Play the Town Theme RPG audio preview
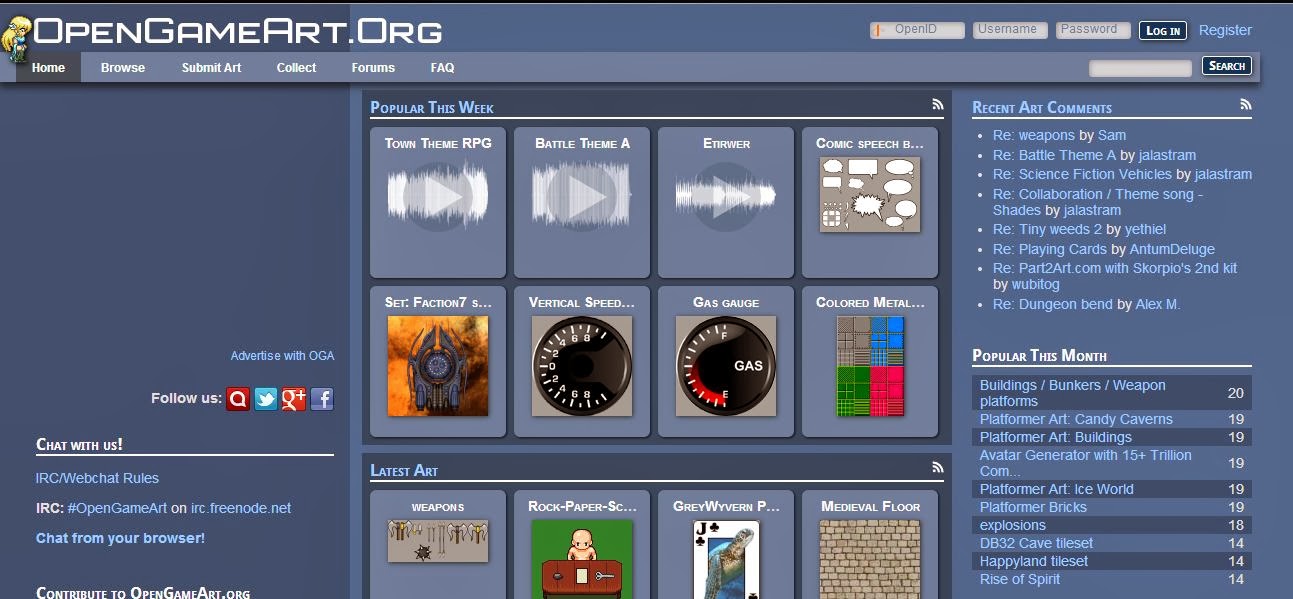Viewport: 1293px width, 599px height. coord(438,195)
